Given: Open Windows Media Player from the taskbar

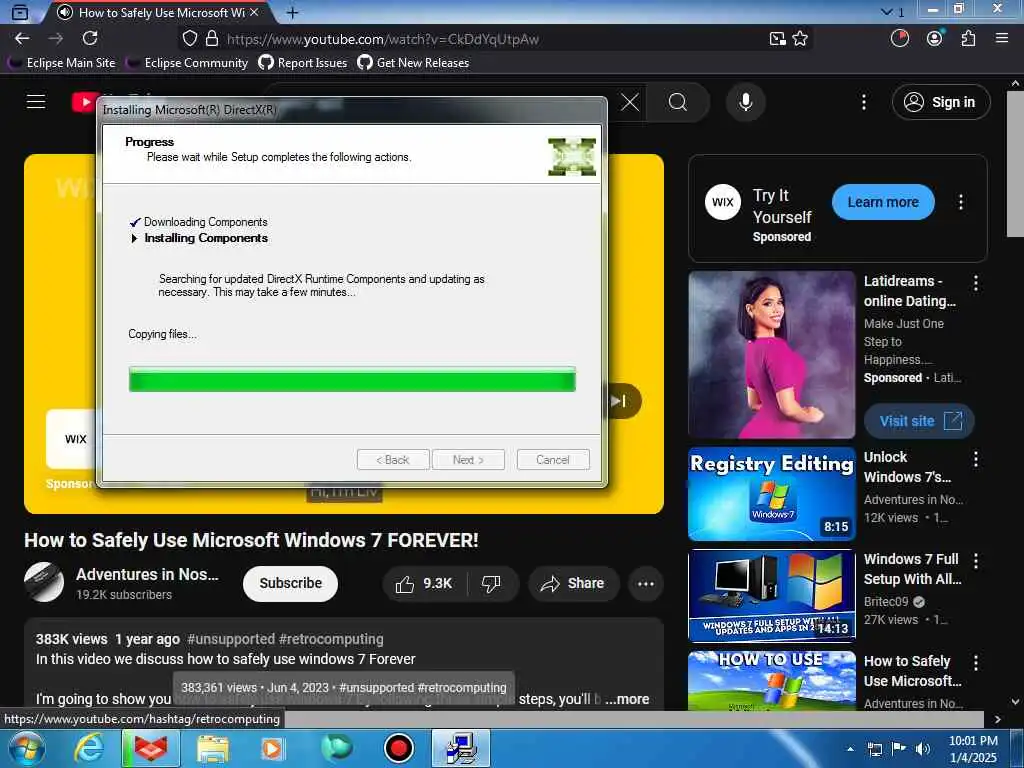Looking at the screenshot, I should [x=273, y=748].
